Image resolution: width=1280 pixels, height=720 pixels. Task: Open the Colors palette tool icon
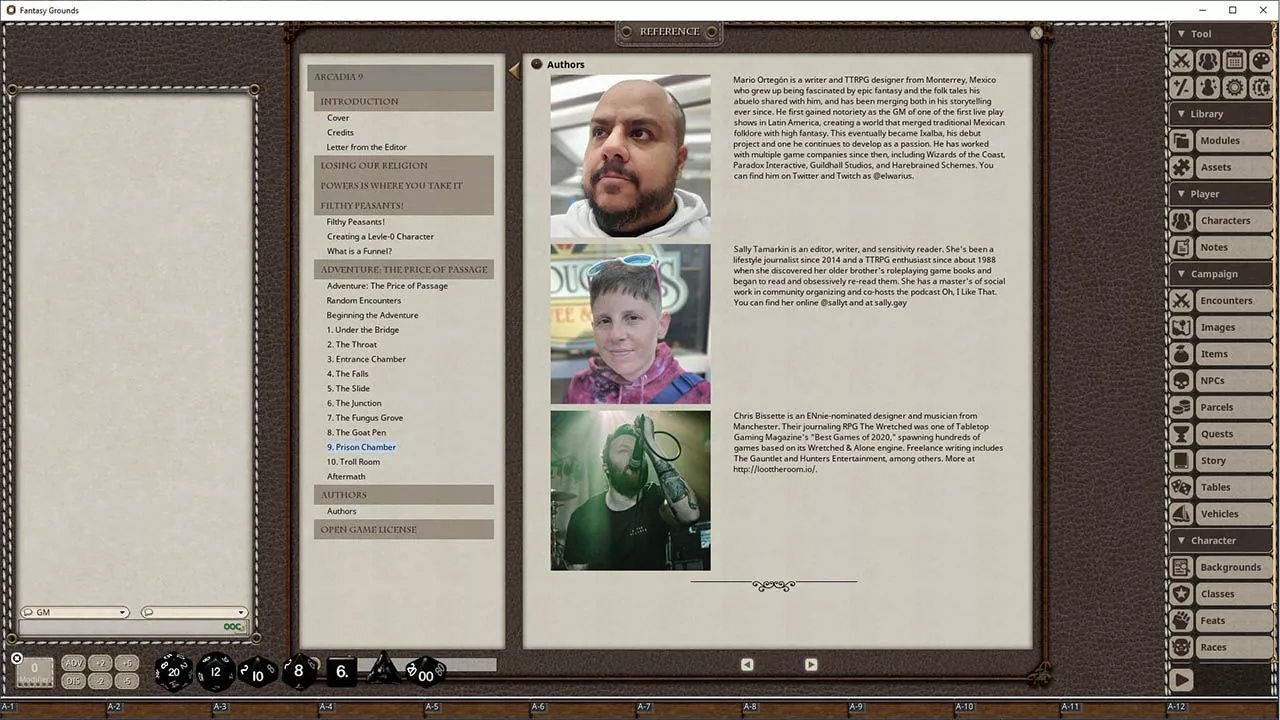click(x=1261, y=61)
